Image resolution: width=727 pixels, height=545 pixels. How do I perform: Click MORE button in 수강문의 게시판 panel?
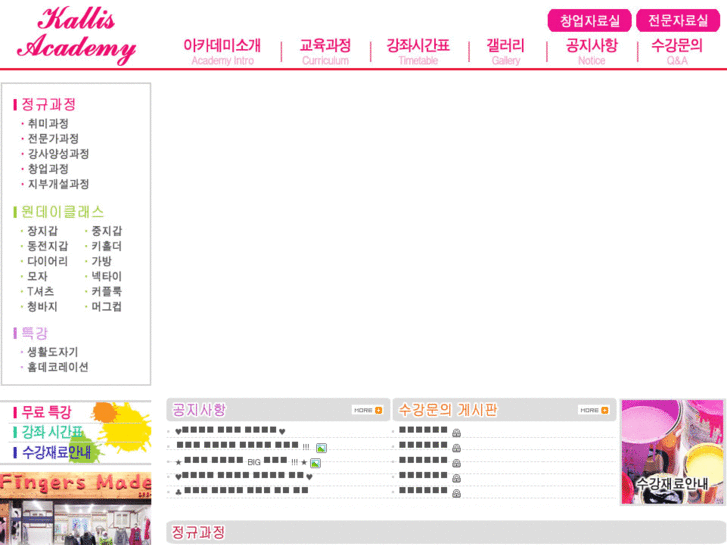[594, 410]
